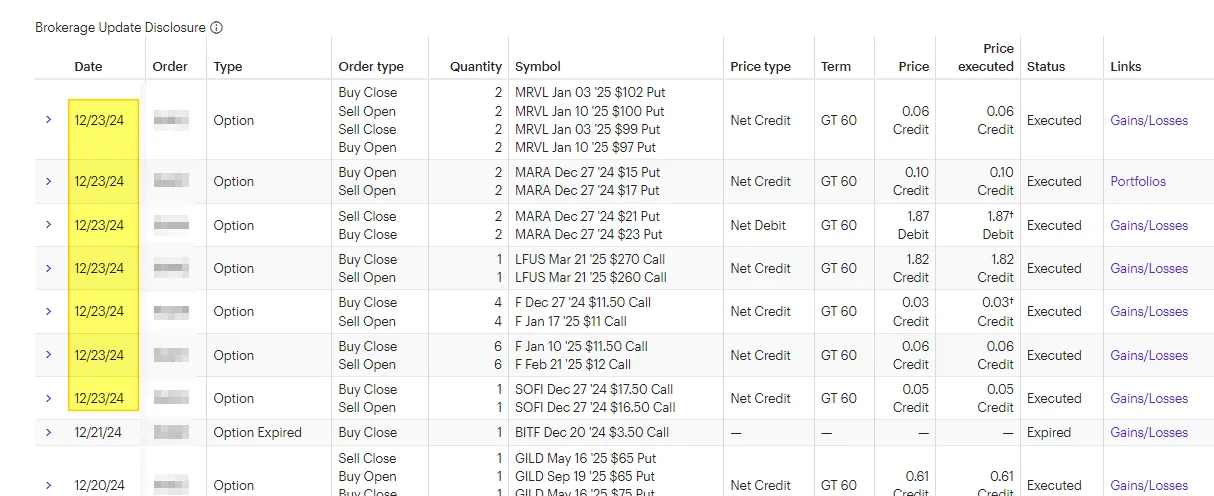Expand the MARA $15/$17 put order row
Screen dimensions: 1214x496
[48, 181]
